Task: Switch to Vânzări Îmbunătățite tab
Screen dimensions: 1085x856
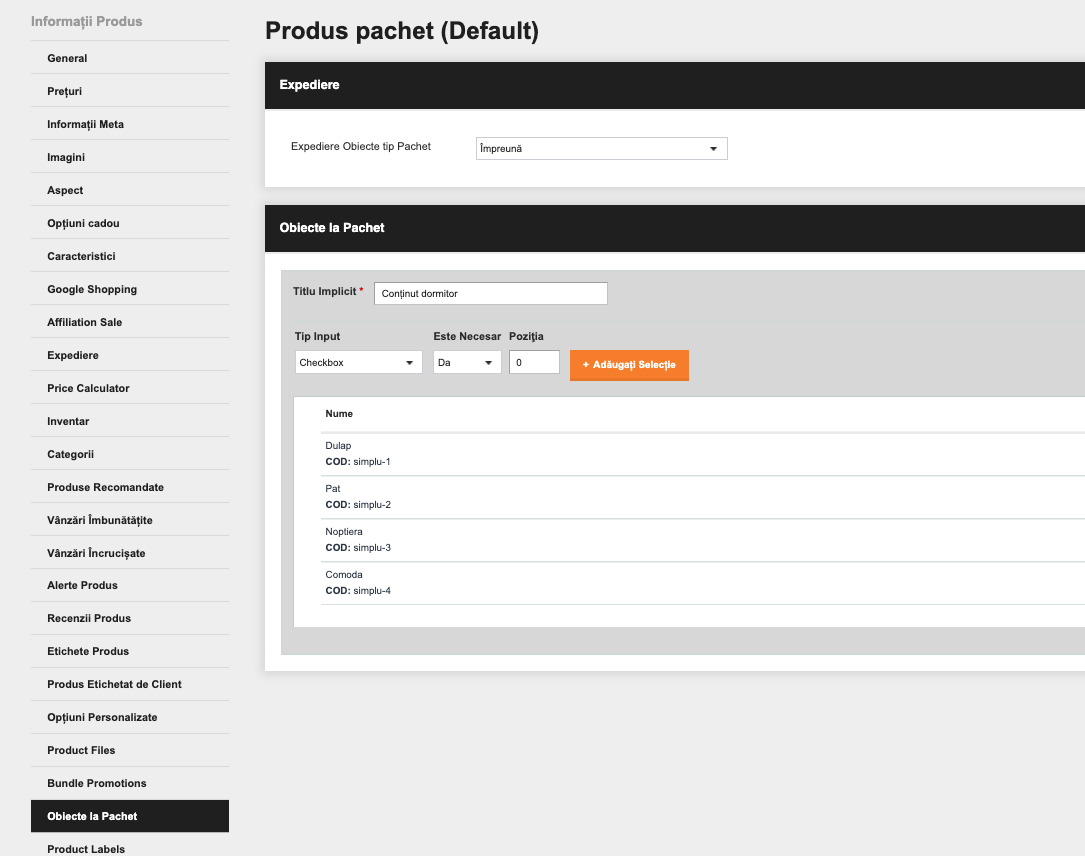Action: point(130,520)
